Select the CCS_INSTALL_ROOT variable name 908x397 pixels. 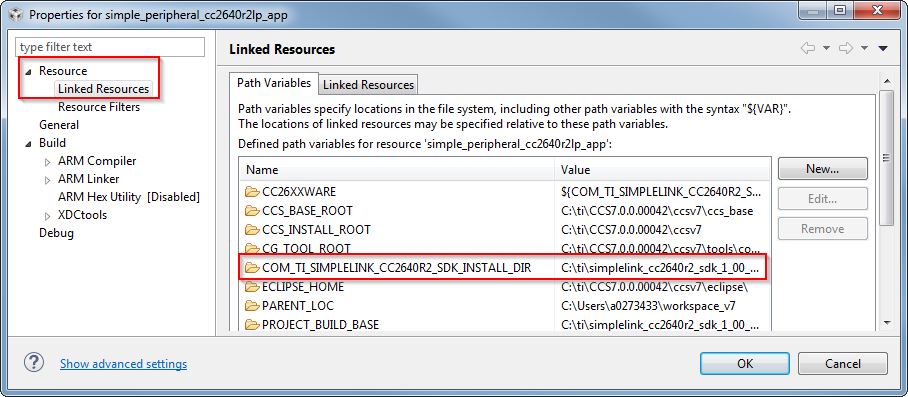point(316,230)
